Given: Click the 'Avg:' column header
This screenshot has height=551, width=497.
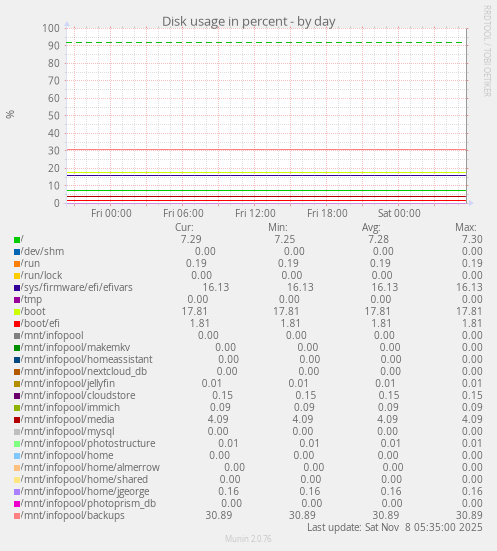Looking at the screenshot, I should [371, 228].
